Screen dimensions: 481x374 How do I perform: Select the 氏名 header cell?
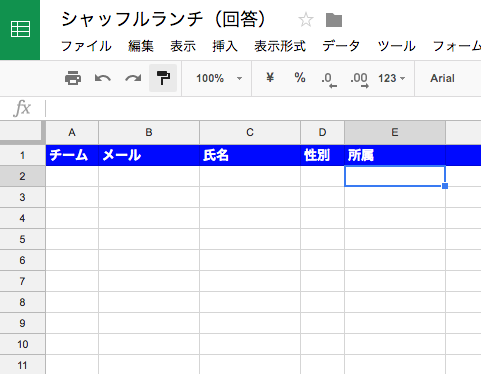250,155
